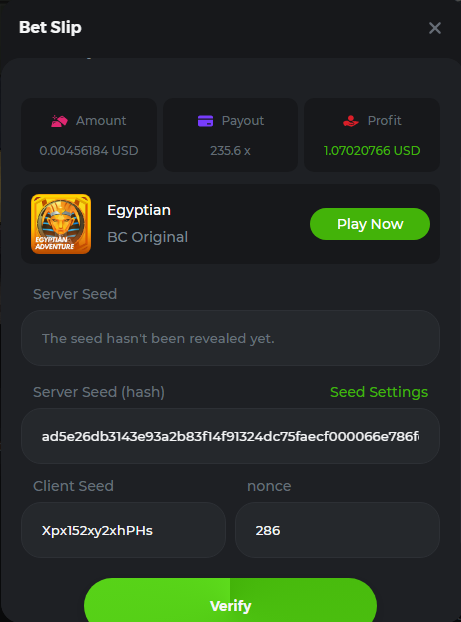Click the BC Original label
The width and height of the screenshot is (461, 622).
(x=148, y=237)
